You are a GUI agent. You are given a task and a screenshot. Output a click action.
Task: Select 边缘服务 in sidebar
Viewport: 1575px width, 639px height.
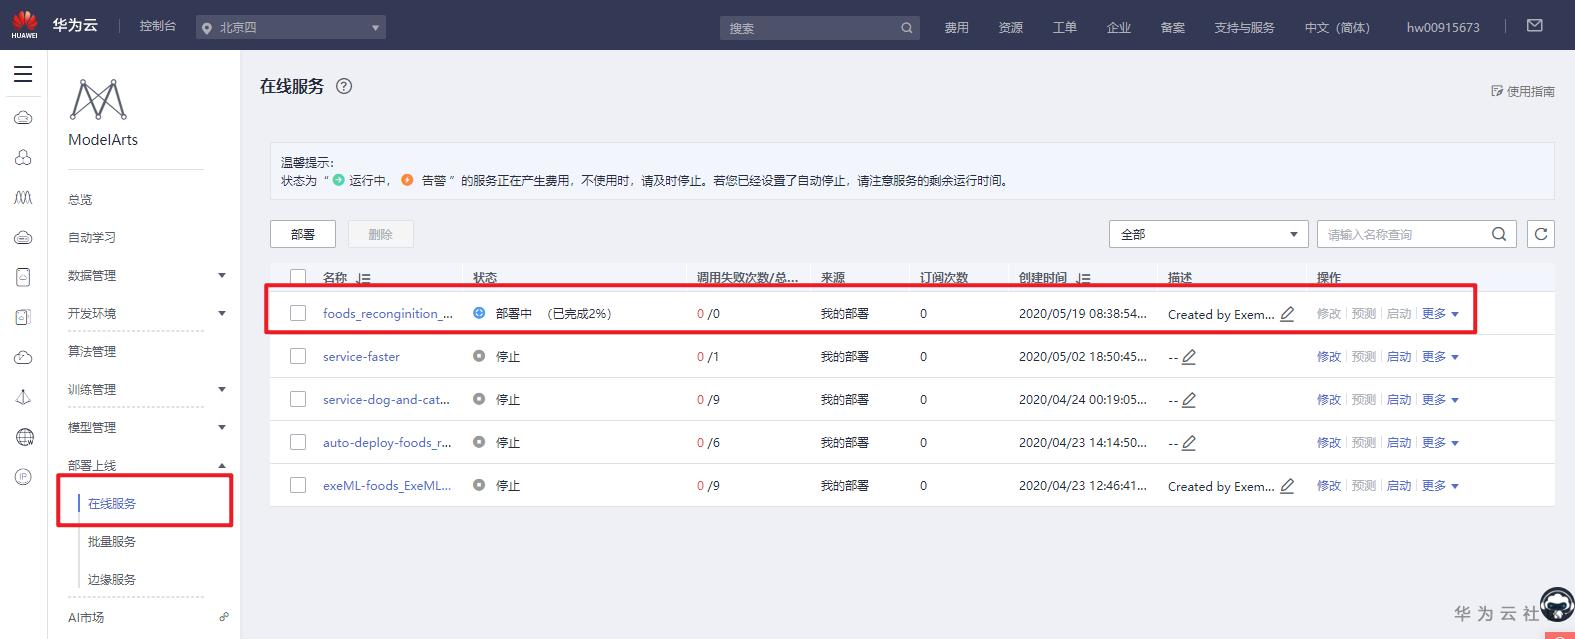[x=112, y=579]
